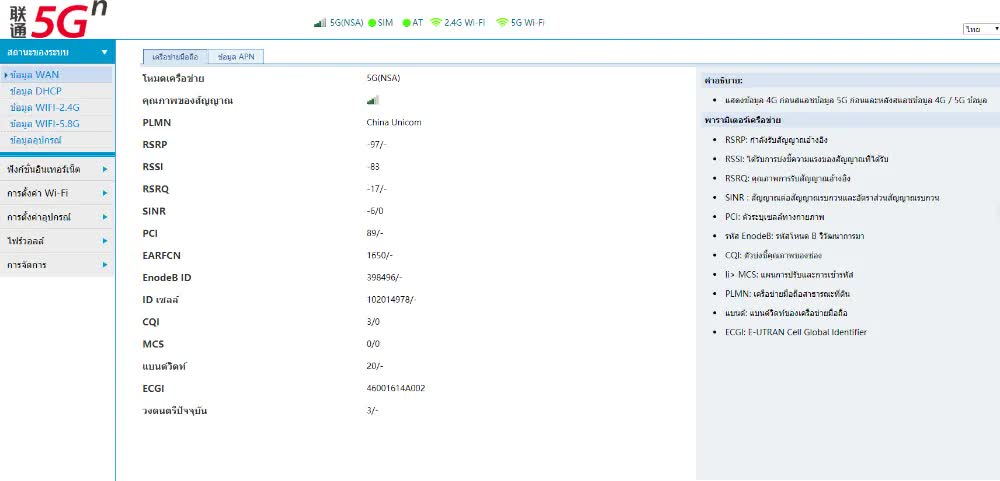Viewport: 1000px width, 481px height.
Task: Click the 5G Wi-Fi status icon
Action: pyautogui.click(x=503, y=22)
